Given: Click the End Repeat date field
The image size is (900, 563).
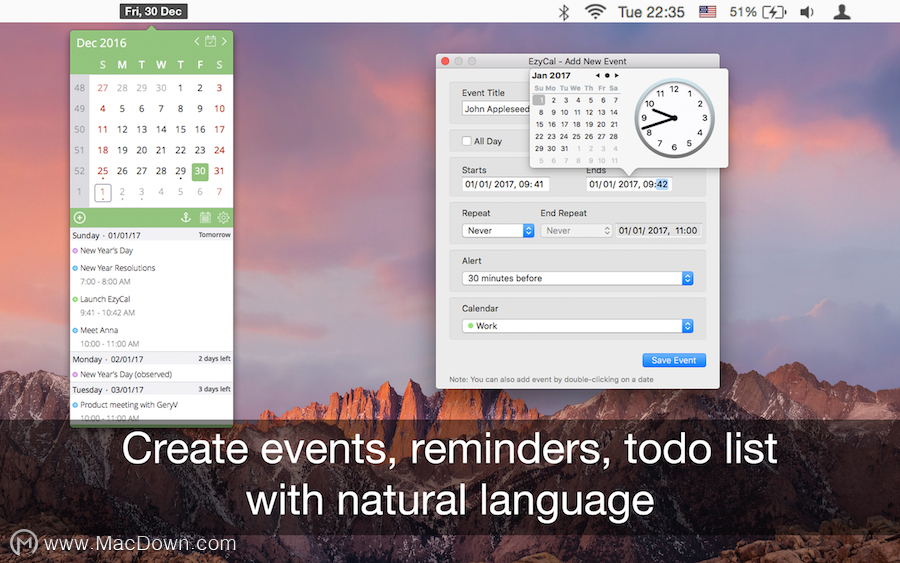Looking at the screenshot, I should [658, 231].
